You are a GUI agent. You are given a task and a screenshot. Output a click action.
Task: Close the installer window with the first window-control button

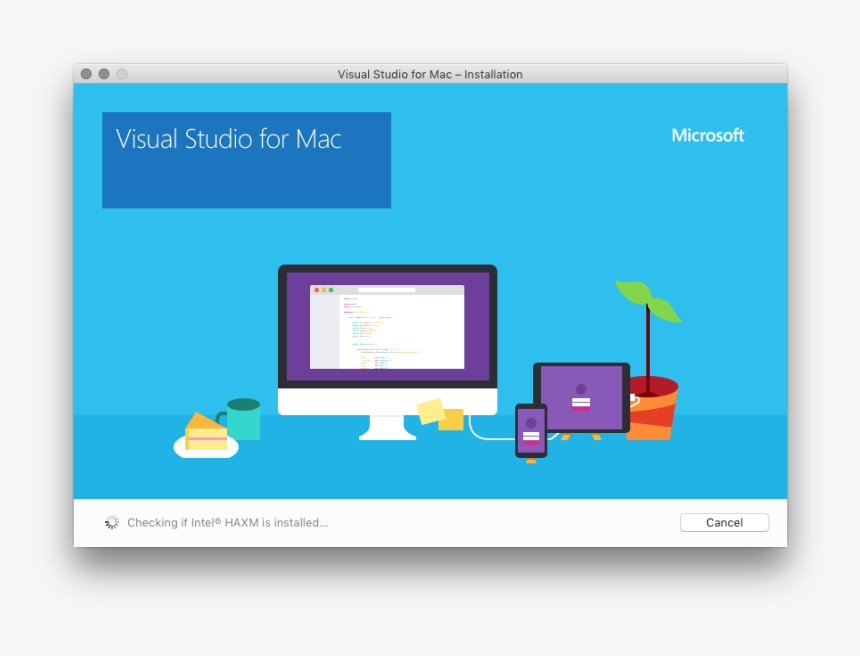(x=86, y=74)
